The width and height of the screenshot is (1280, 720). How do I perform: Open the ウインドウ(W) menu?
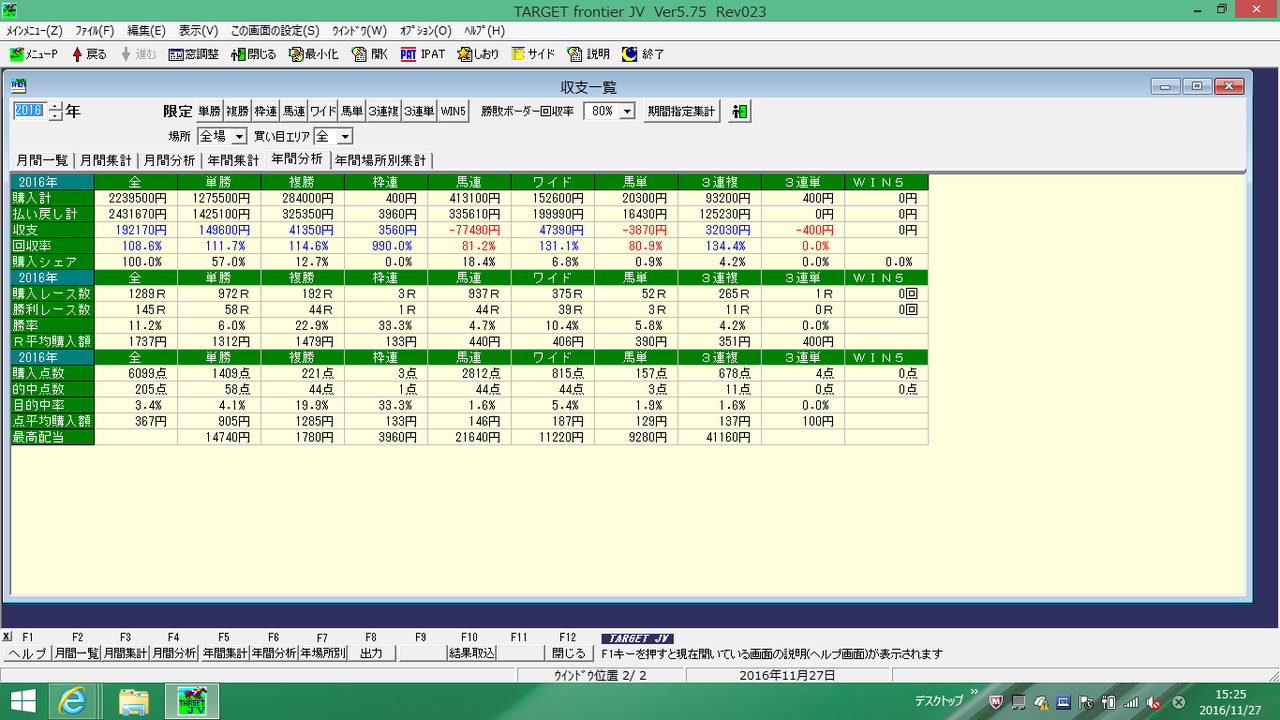pyautogui.click(x=359, y=31)
